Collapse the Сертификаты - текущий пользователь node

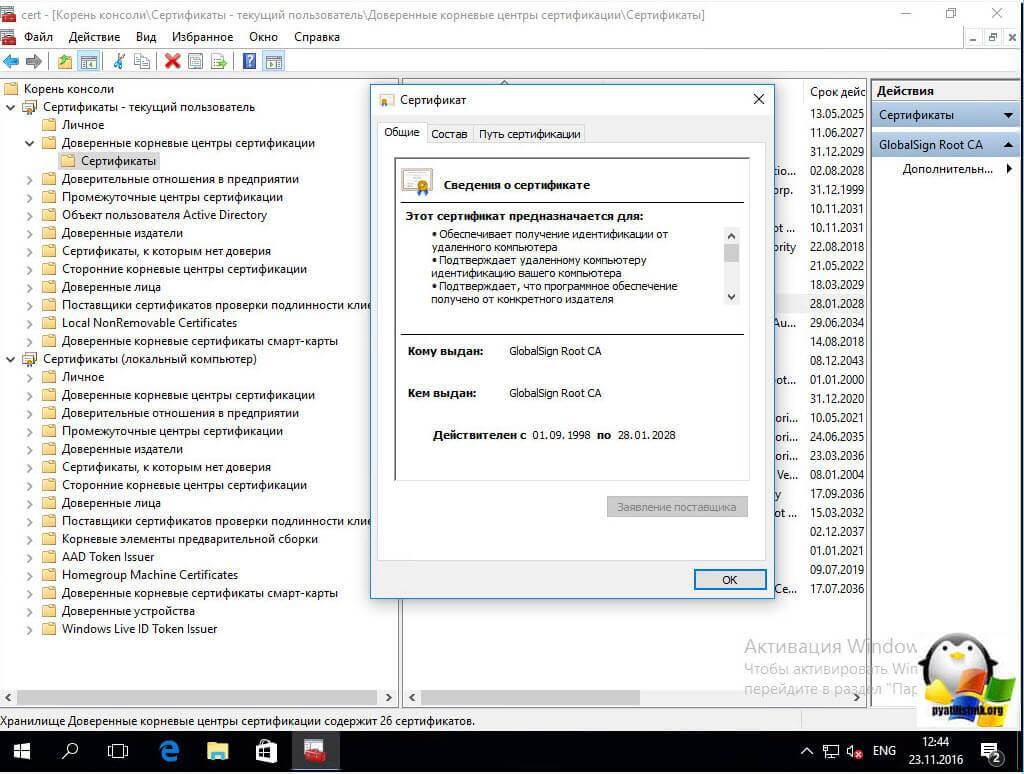tap(11, 107)
